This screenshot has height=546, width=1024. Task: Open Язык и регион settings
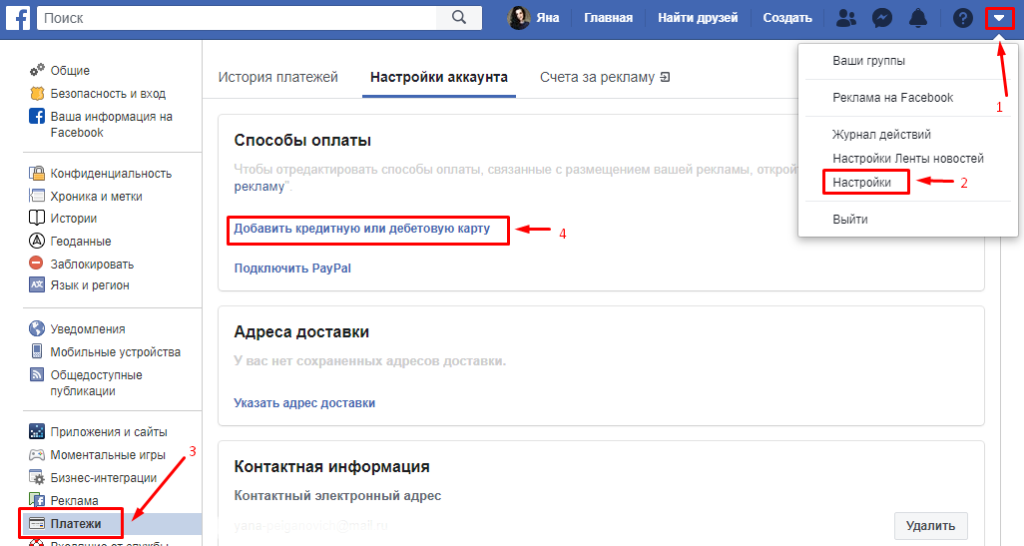(x=90, y=285)
